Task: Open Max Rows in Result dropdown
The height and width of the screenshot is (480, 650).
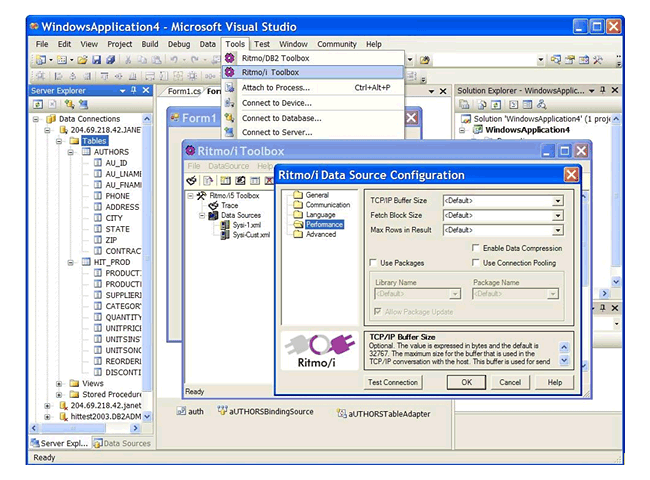Action: coord(558,230)
